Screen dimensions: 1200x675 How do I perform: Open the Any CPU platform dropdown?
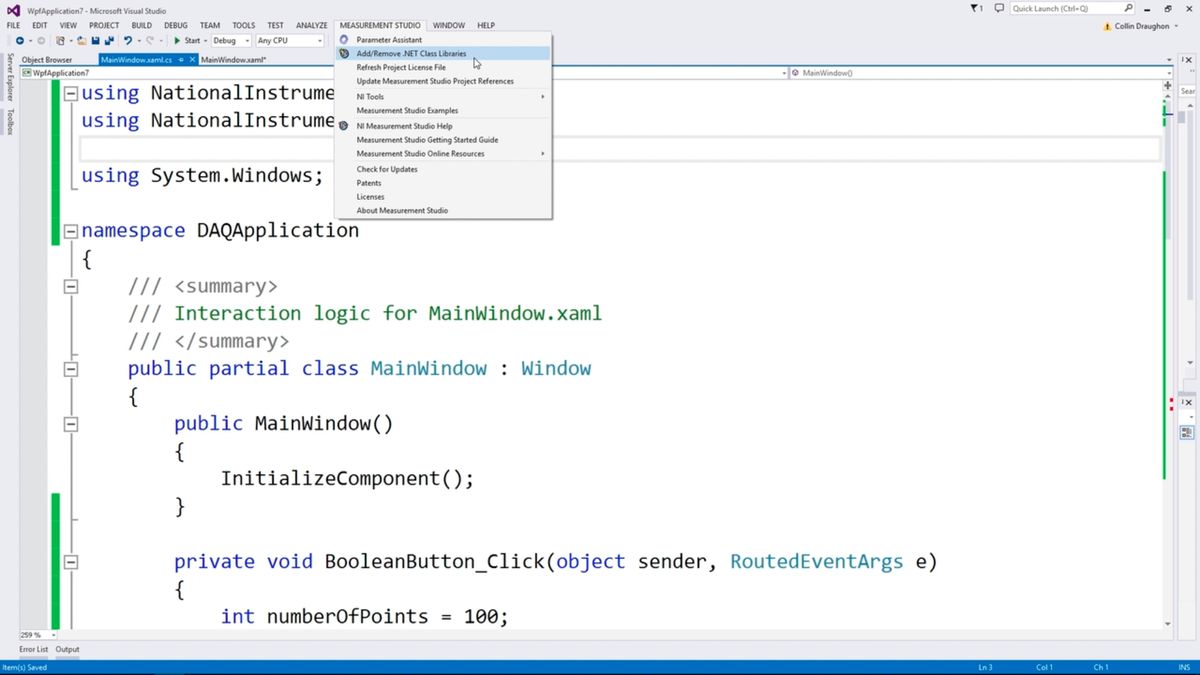point(290,41)
